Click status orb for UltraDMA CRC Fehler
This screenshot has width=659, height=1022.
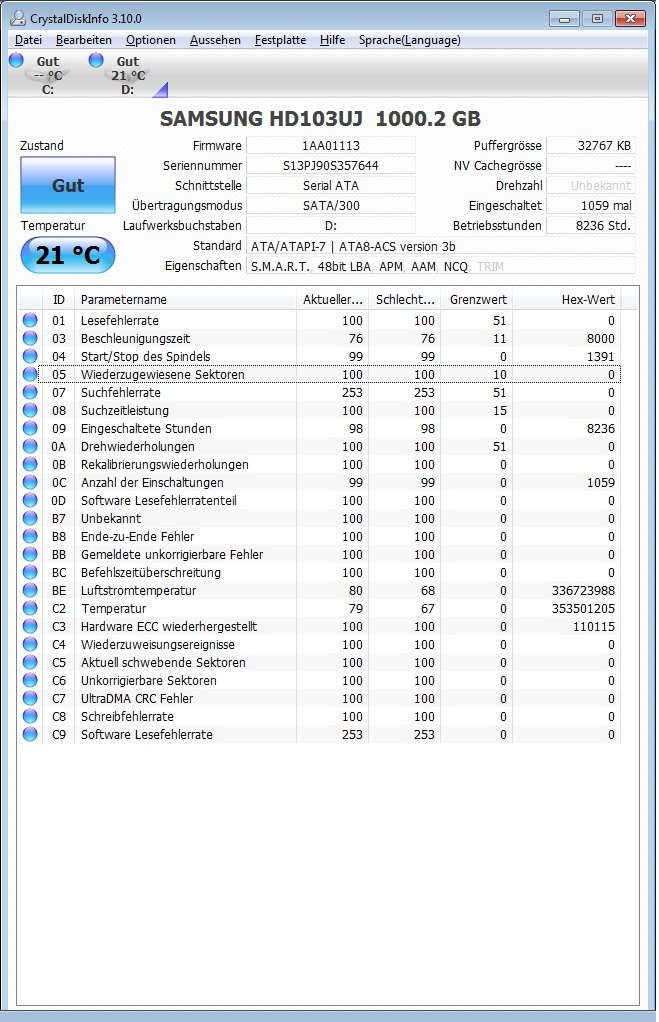(x=30, y=698)
